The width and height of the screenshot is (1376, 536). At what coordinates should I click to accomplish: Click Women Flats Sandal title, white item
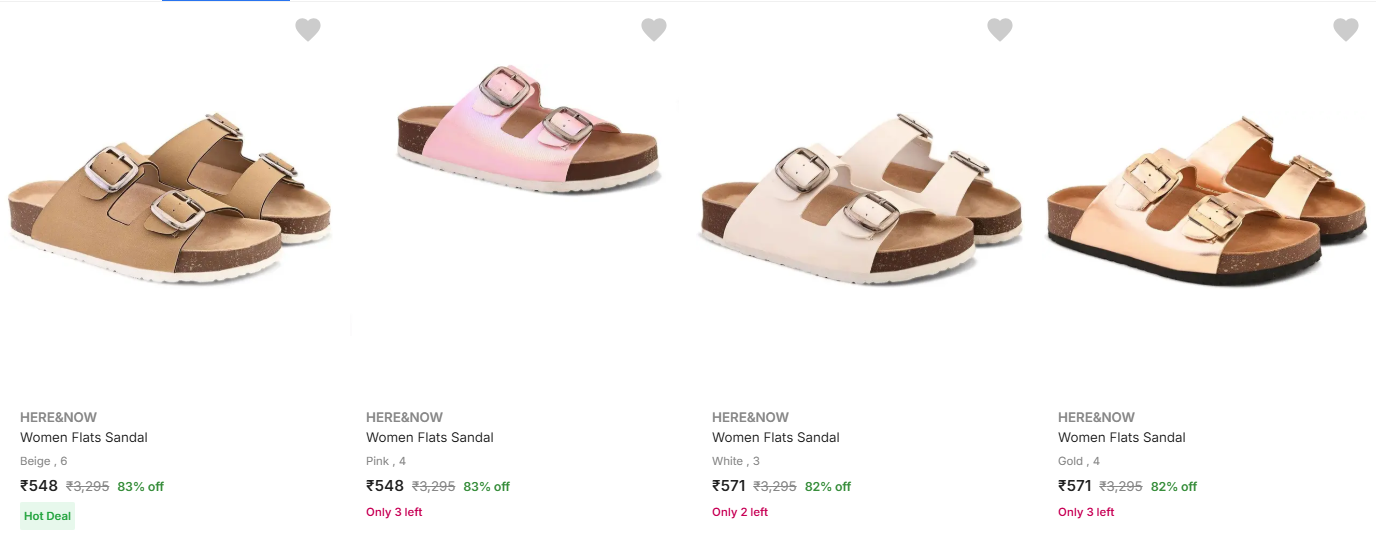(x=776, y=437)
